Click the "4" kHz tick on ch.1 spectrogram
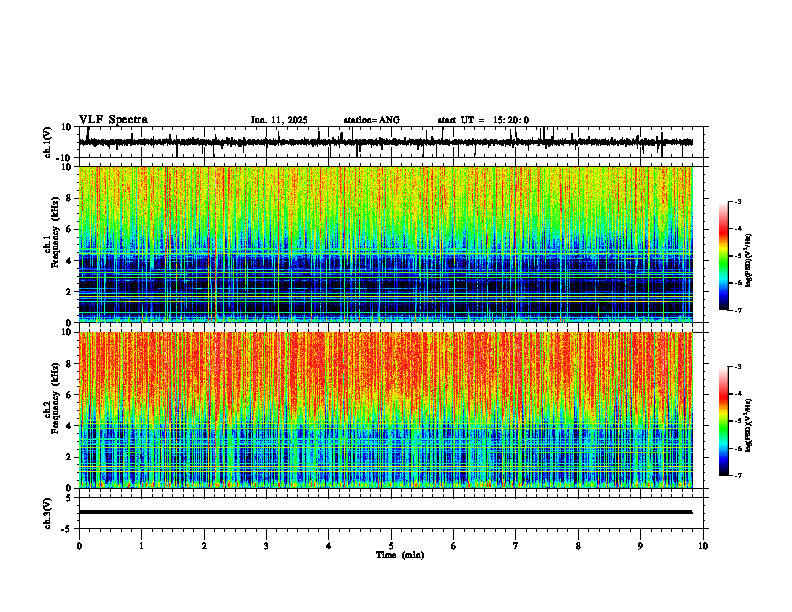Screen dimensions: 792x612 pos(69,261)
